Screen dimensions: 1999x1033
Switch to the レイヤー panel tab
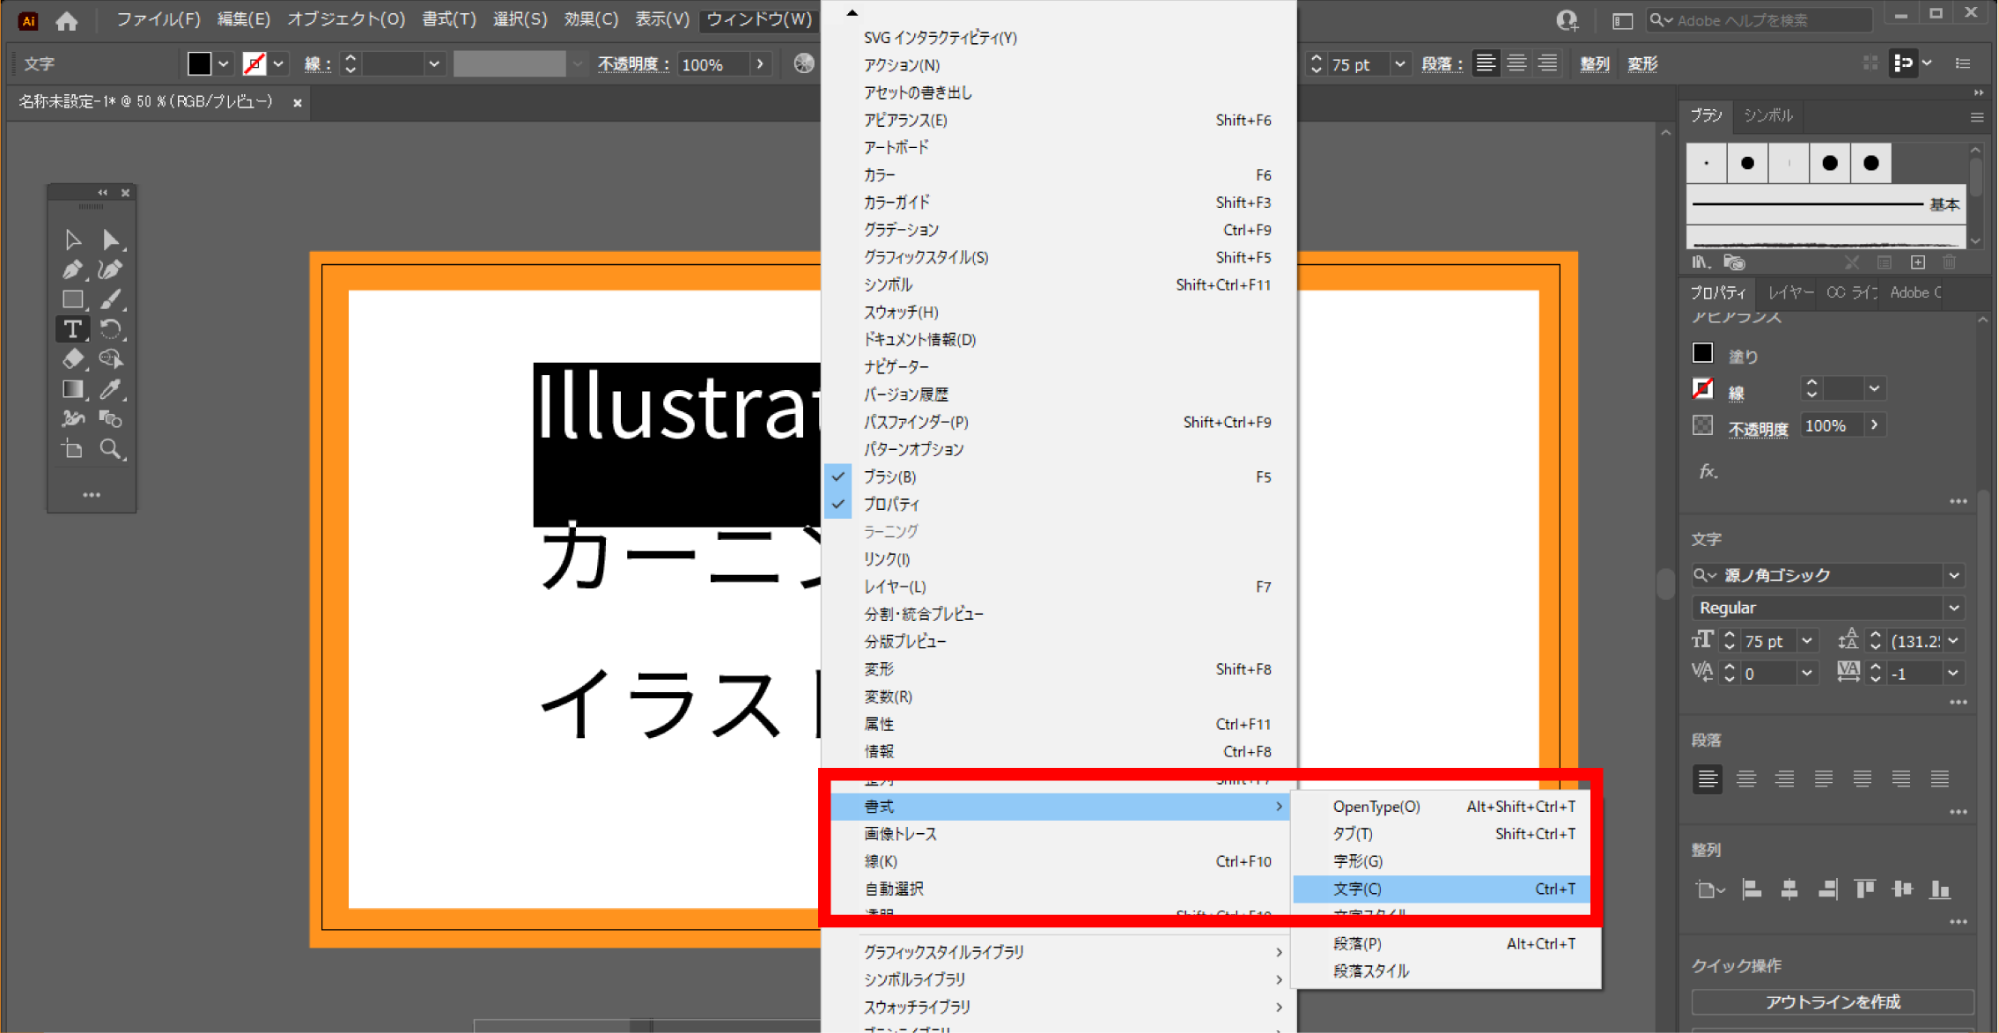coord(1790,293)
